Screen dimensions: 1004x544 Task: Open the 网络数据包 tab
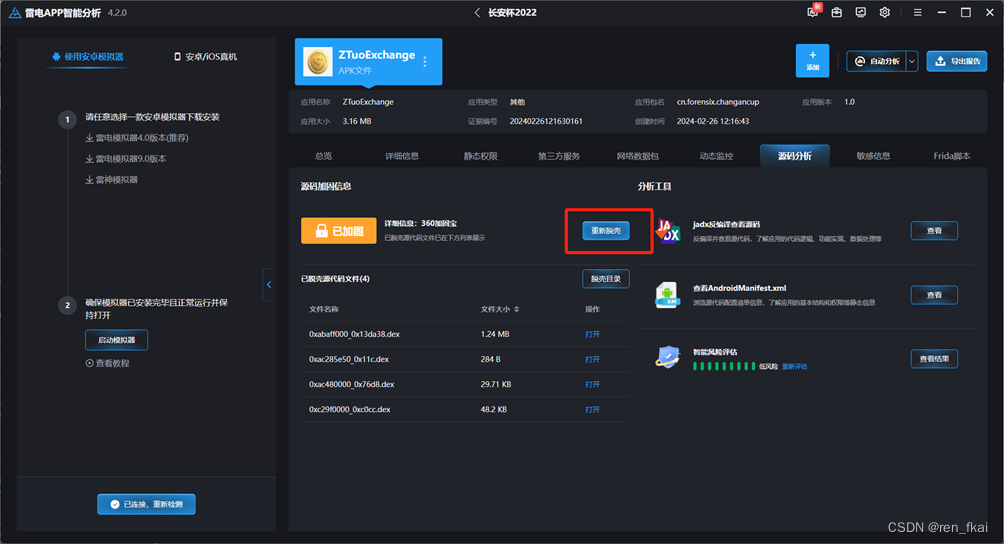point(638,156)
